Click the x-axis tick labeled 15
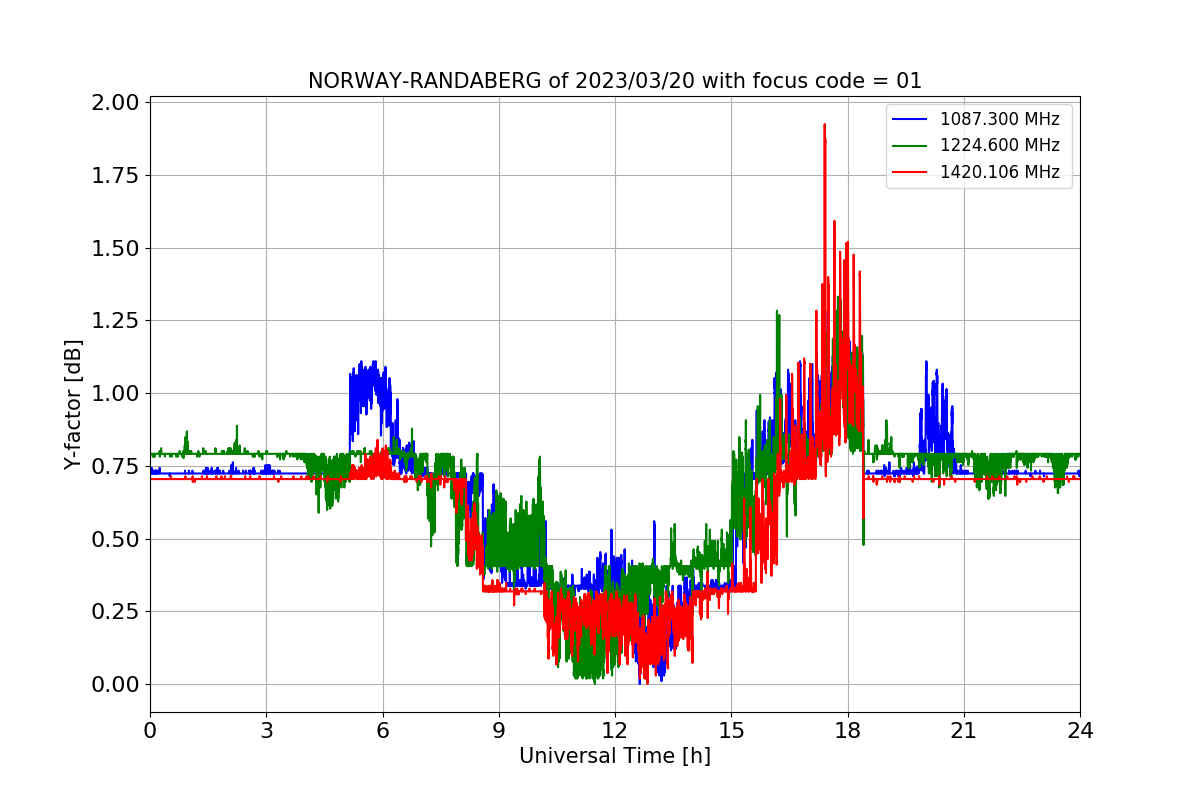The width and height of the screenshot is (1200, 800). [x=731, y=731]
